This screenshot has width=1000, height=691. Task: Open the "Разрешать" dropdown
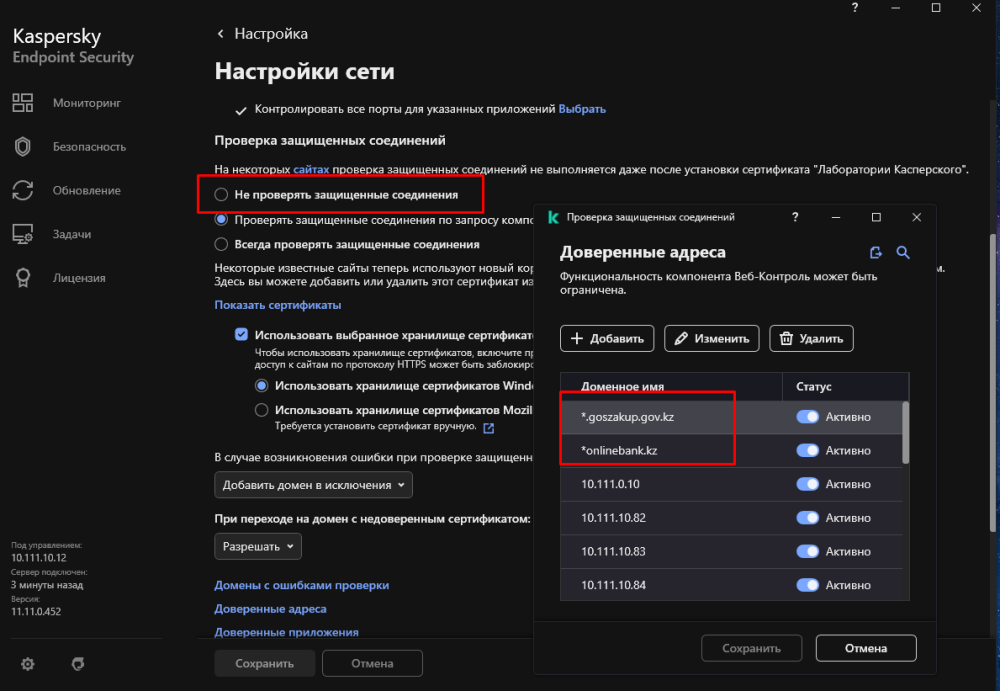258,547
